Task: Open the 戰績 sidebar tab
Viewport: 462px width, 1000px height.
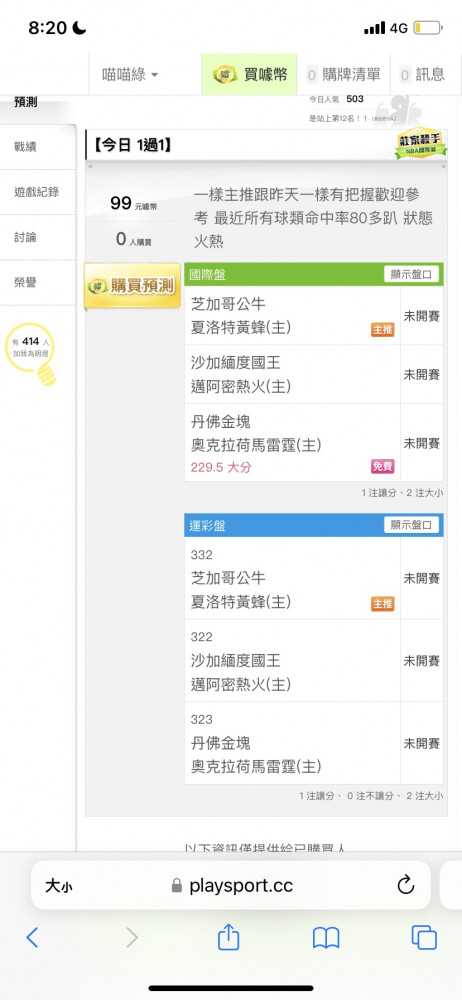Action: pos(38,147)
